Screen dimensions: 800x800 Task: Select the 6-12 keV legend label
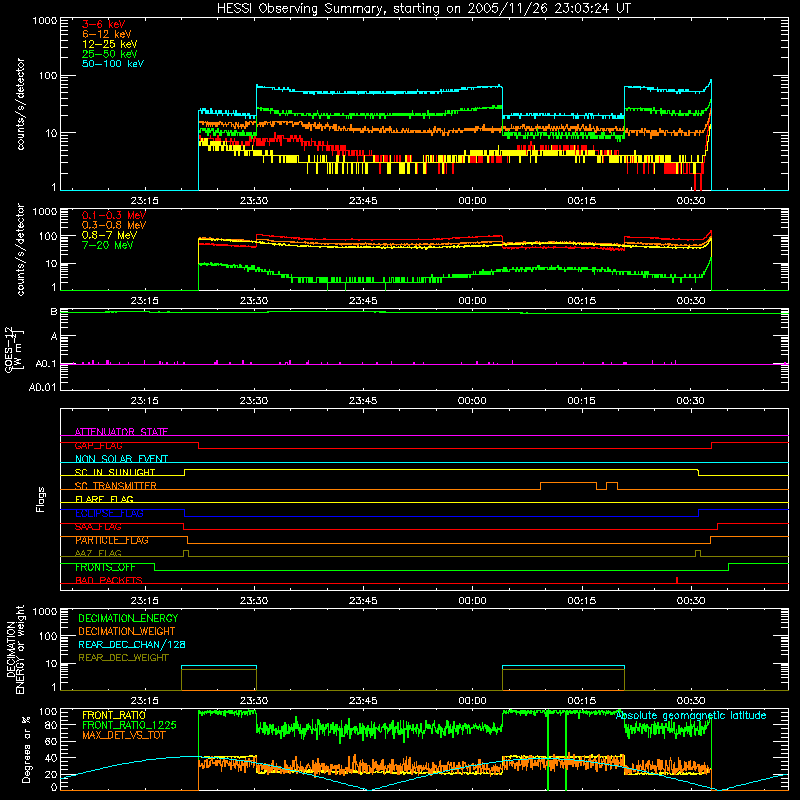(x=107, y=34)
